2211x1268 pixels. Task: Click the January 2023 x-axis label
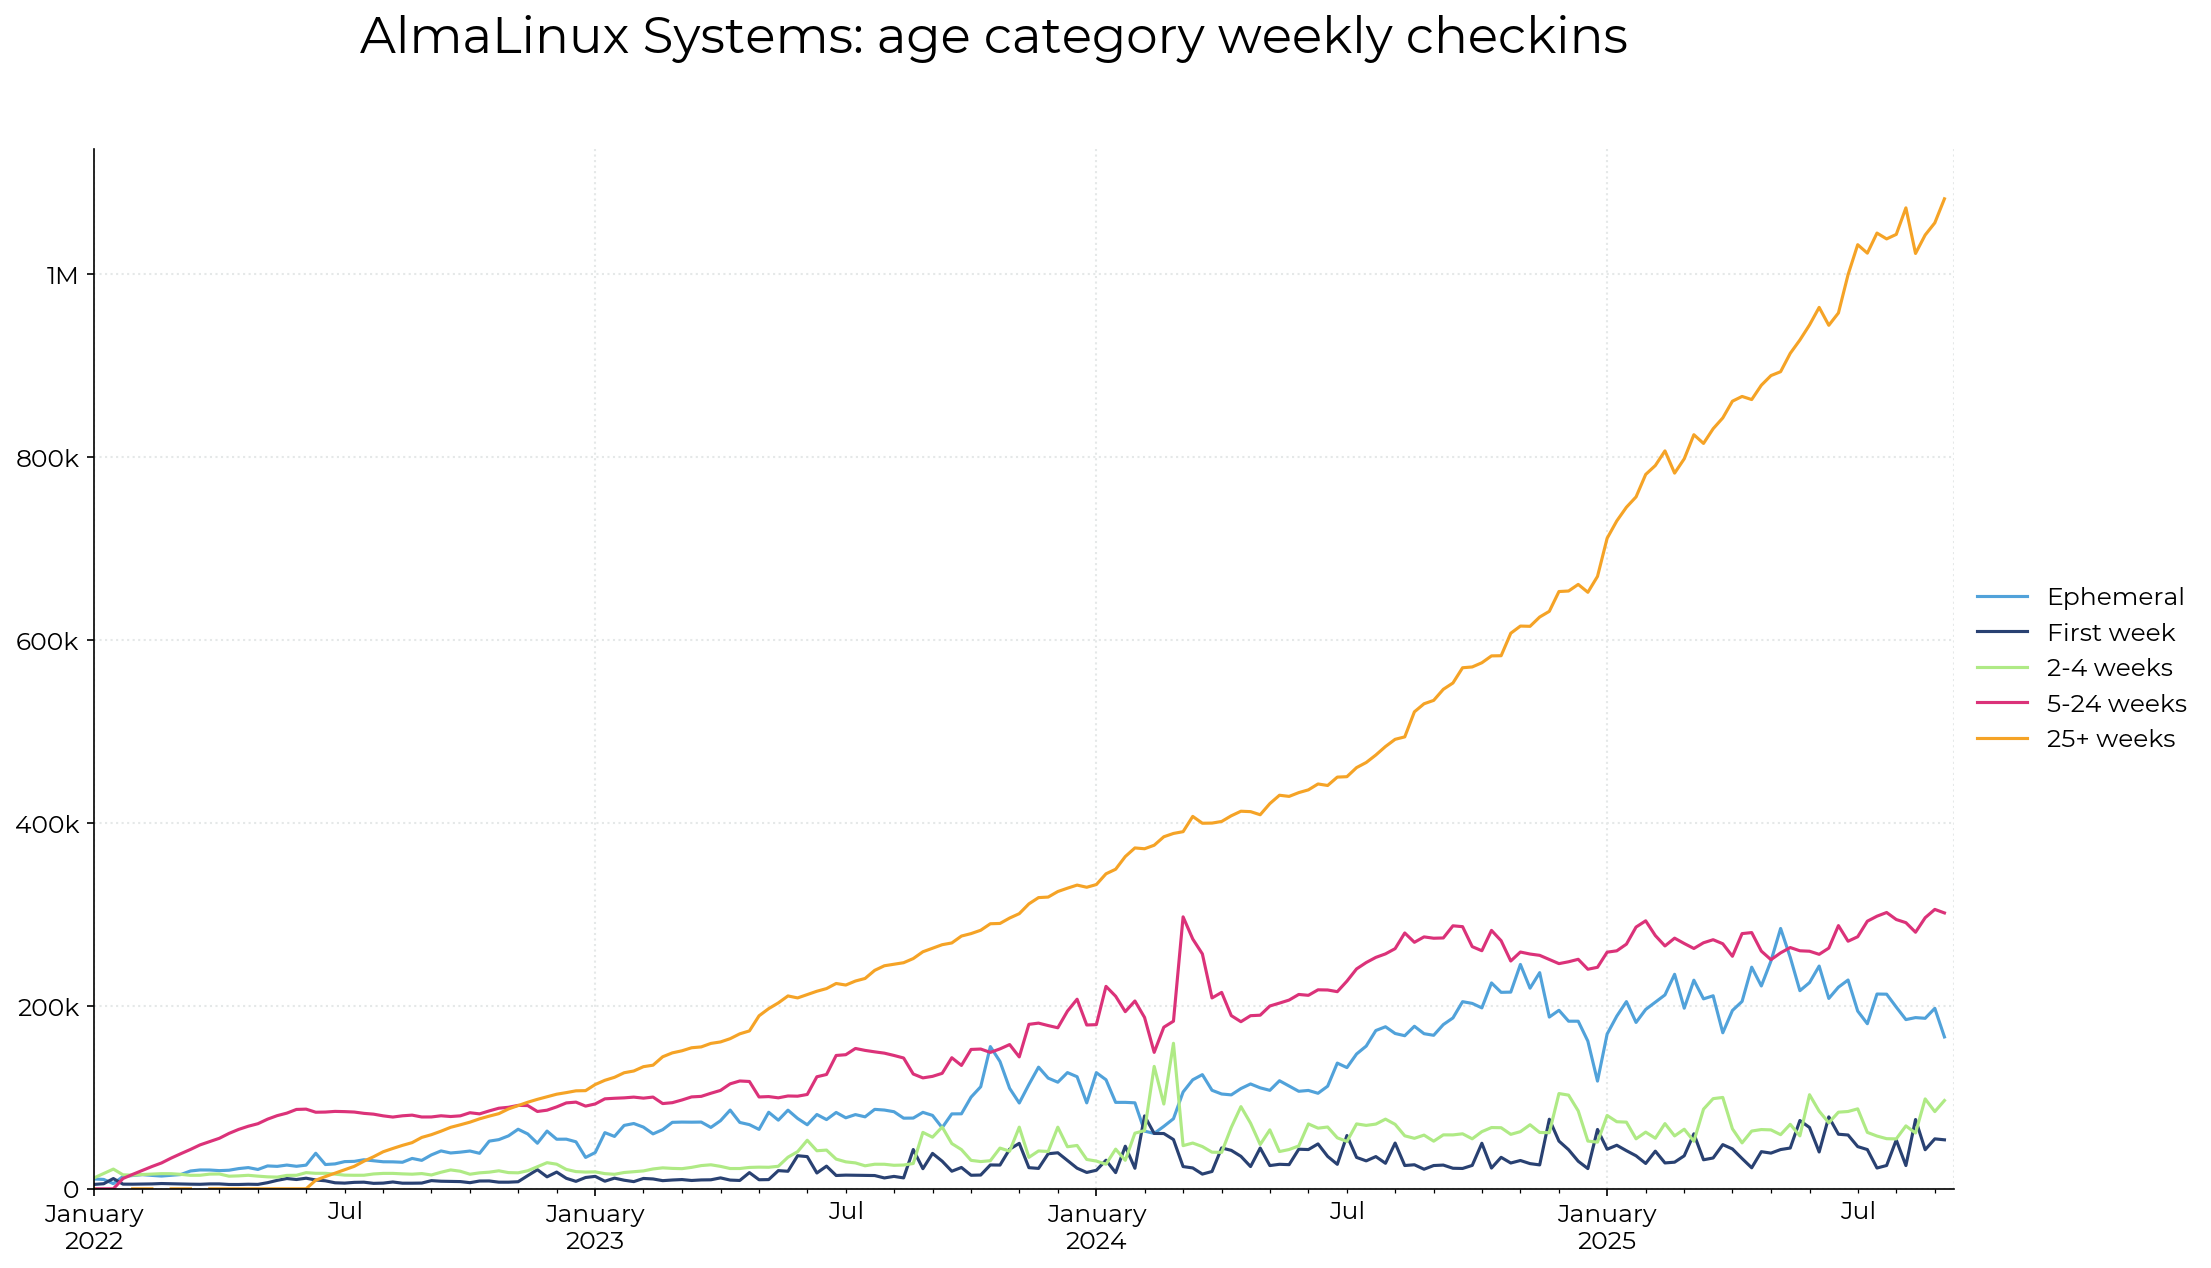pos(595,1227)
